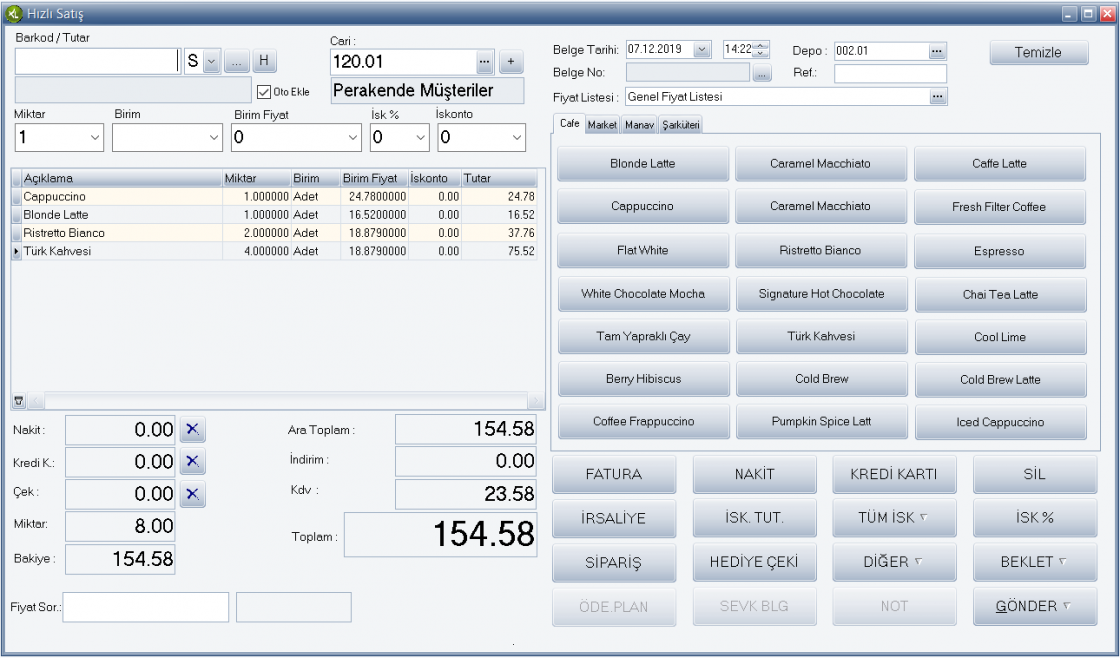Open barcode lookup ellipsis button
Image resolution: width=1120 pixels, height=658 pixels.
coord(236,61)
